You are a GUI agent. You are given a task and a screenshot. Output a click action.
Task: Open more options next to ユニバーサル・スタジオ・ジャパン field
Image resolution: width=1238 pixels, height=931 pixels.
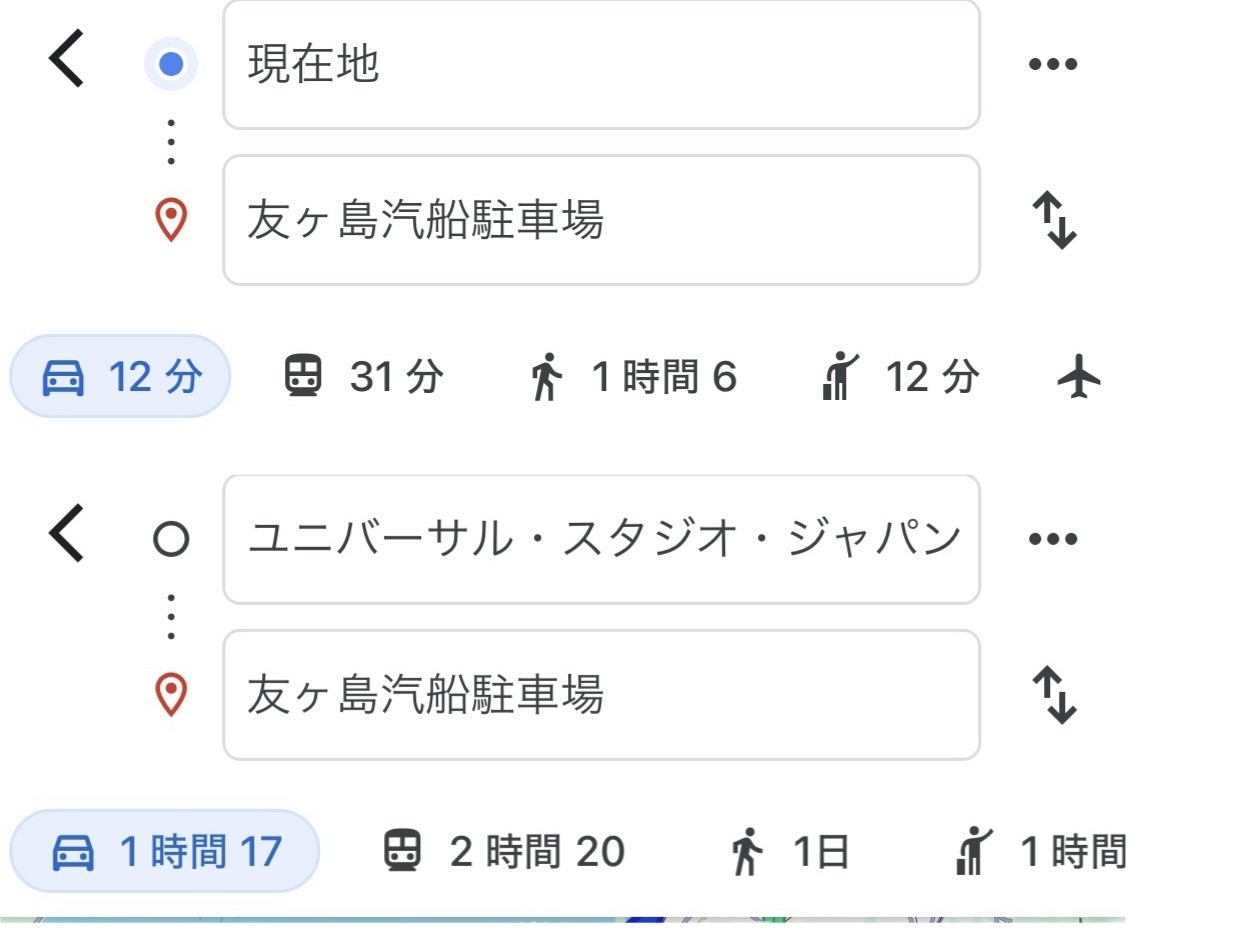tap(1053, 539)
